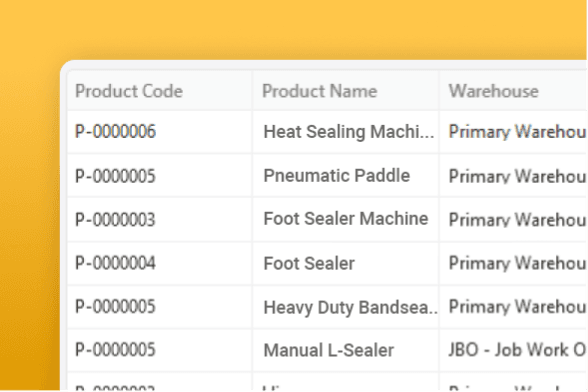Select product code P-0000006

116,132
